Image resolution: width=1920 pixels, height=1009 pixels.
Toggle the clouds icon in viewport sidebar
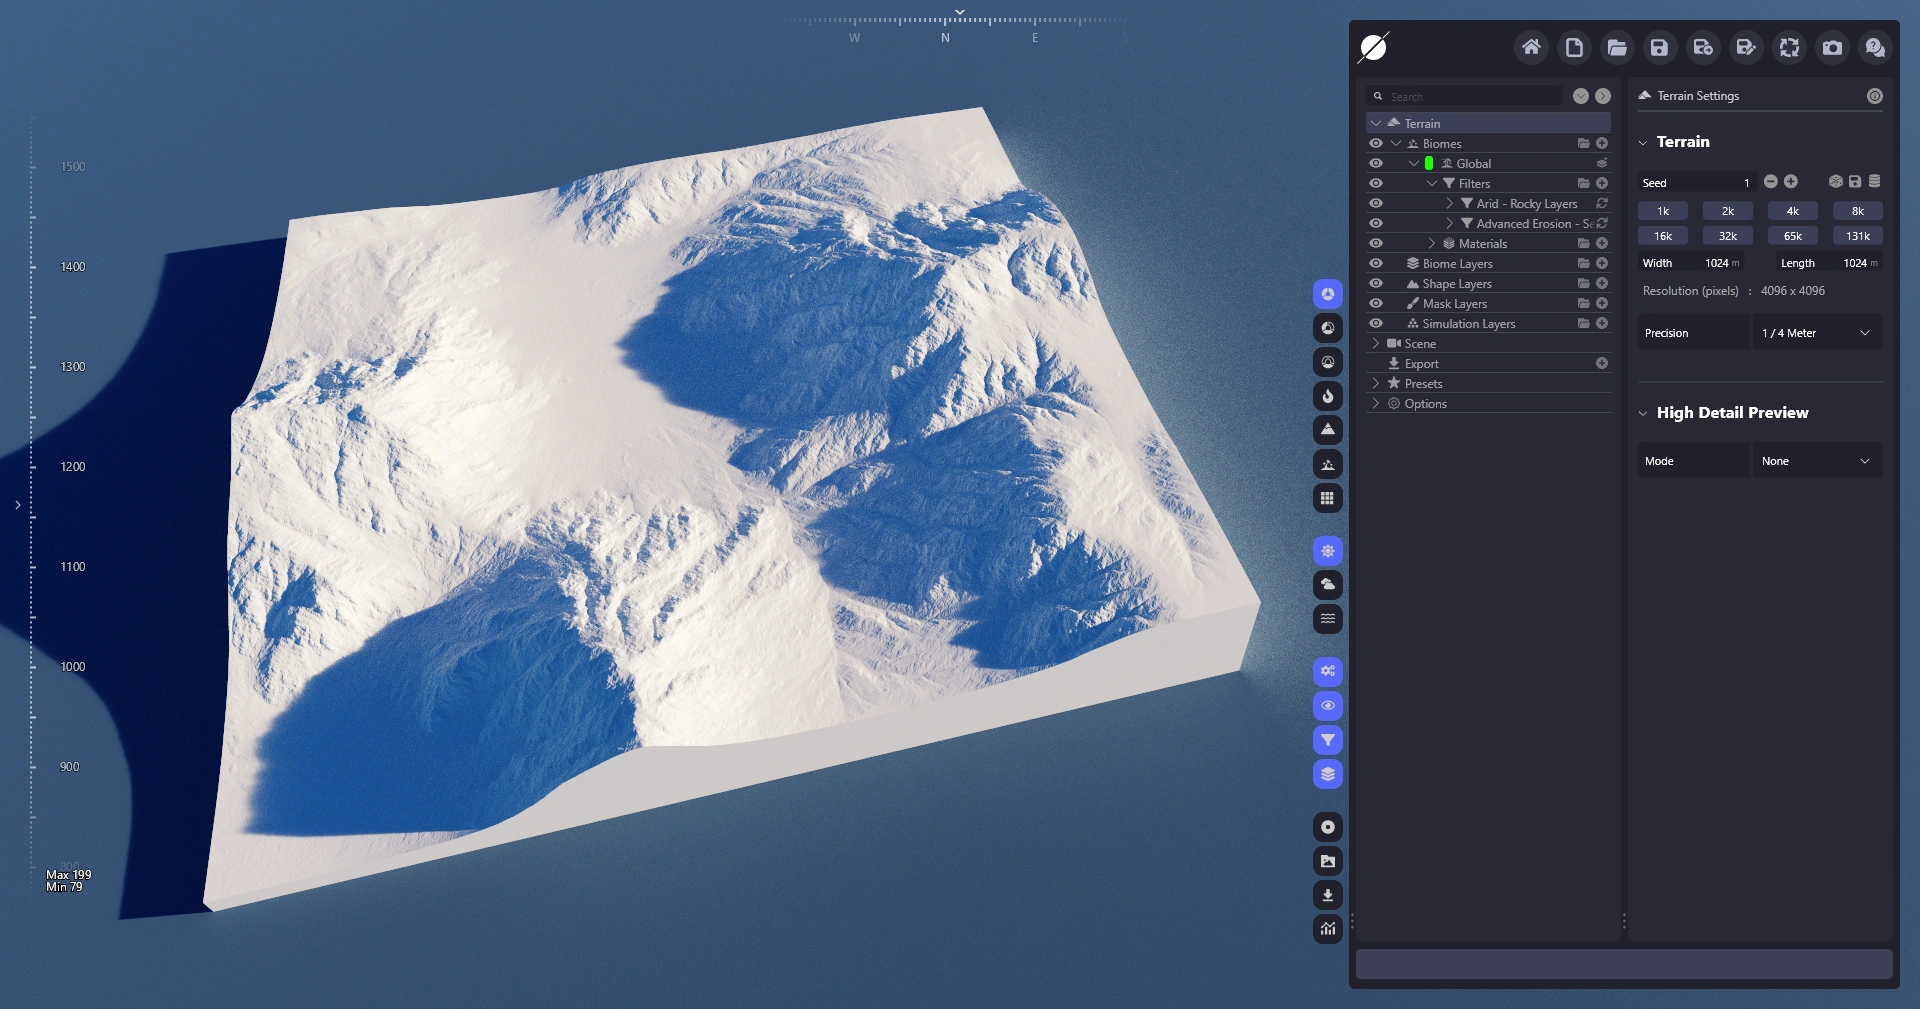(1327, 585)
